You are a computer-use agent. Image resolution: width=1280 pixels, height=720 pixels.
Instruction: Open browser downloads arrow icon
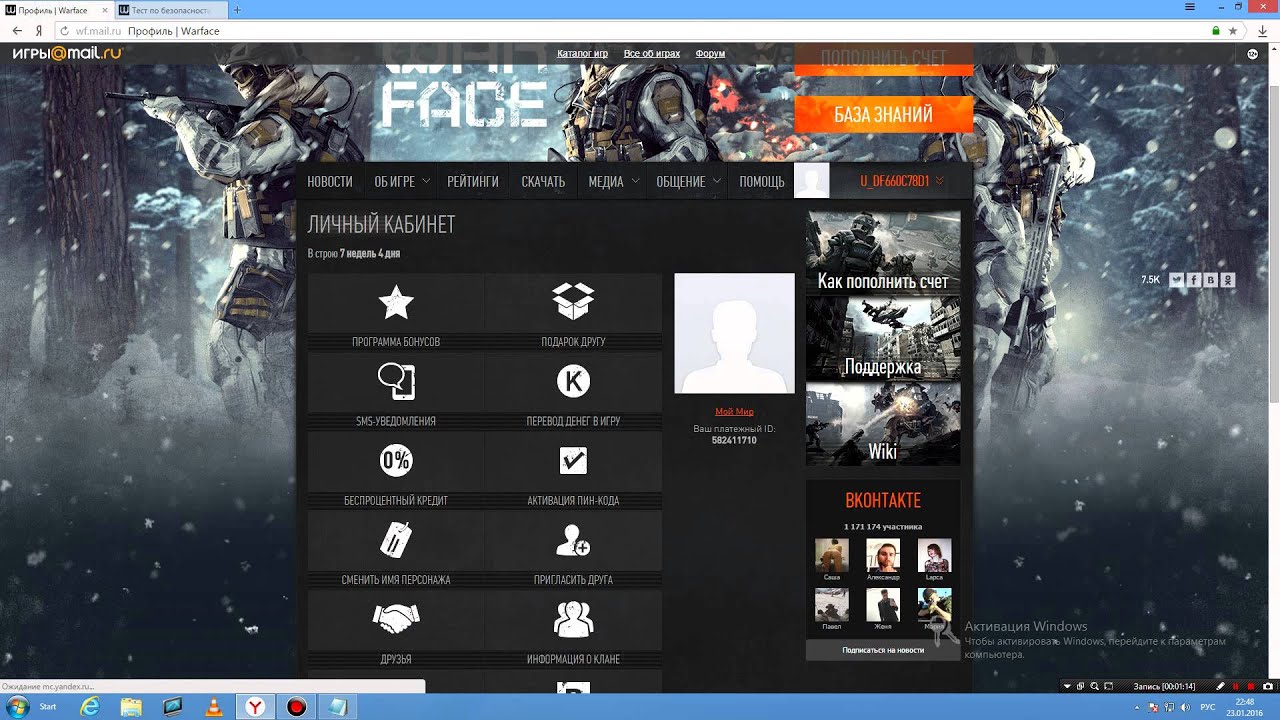[1262, 31]
